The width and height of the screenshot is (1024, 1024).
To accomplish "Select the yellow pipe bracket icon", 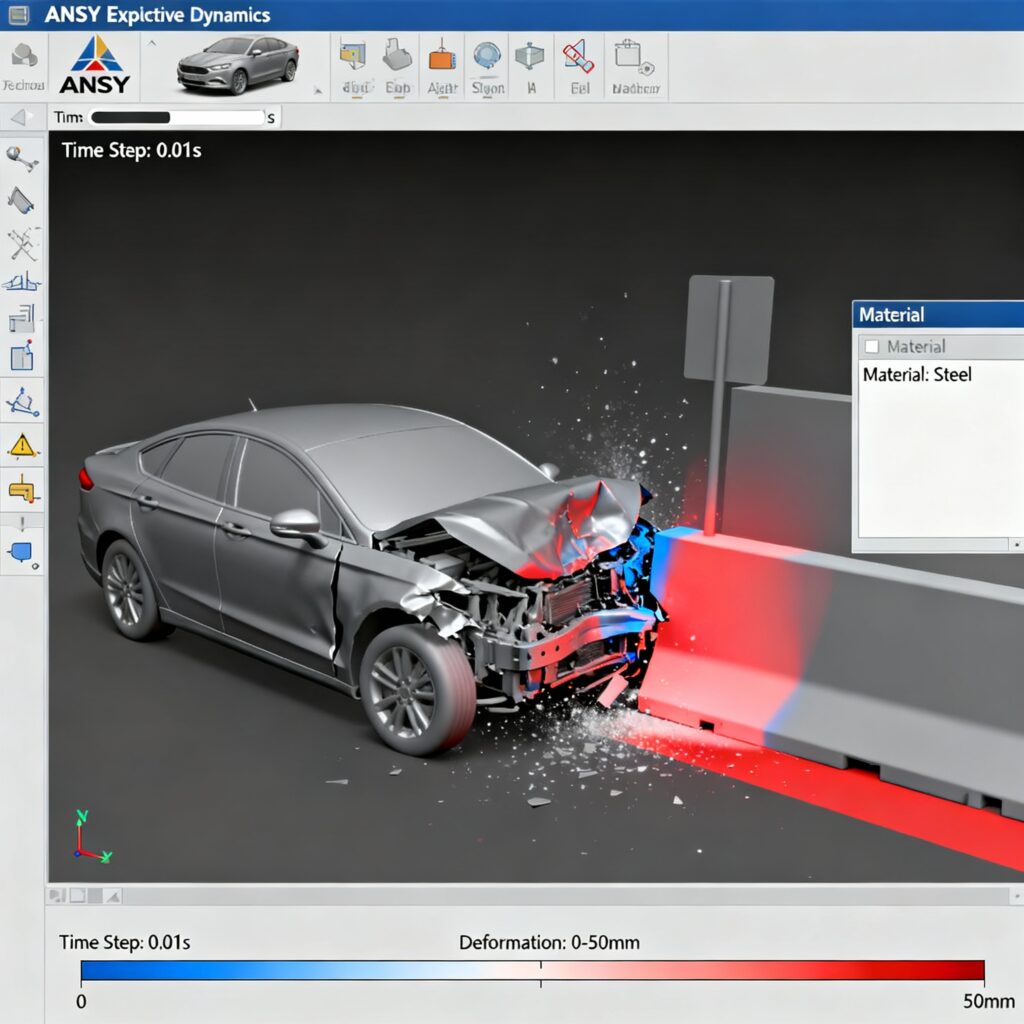I will [22, 490].
